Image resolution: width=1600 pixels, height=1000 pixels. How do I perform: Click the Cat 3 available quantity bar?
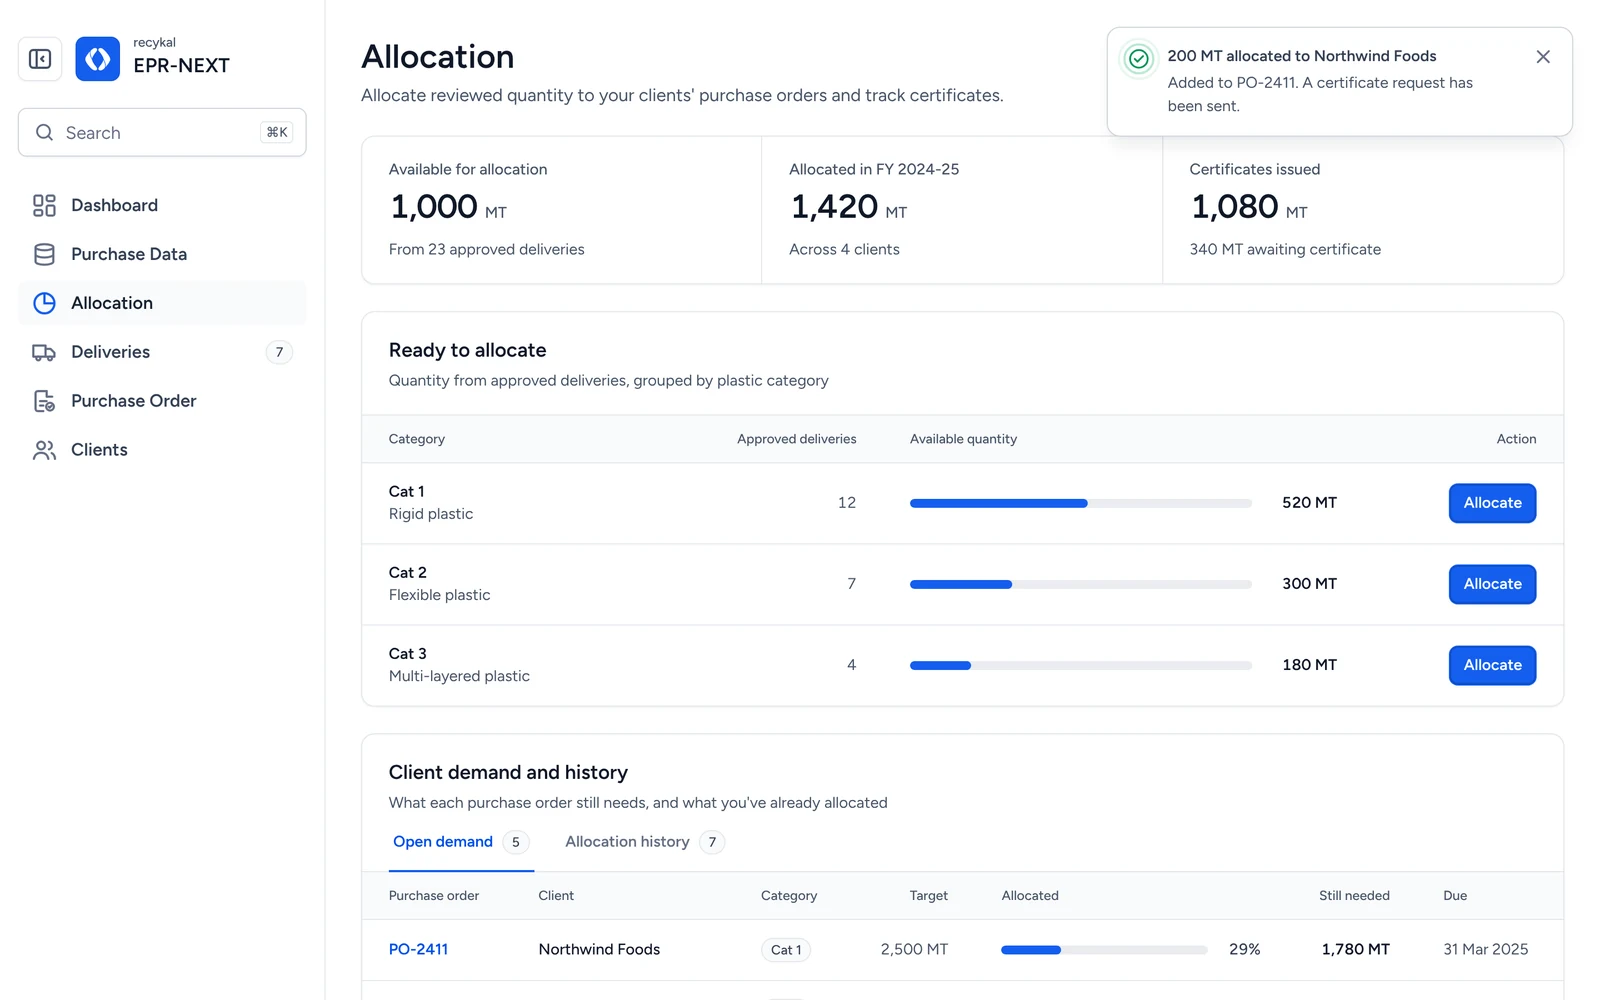pos(1081,665)
